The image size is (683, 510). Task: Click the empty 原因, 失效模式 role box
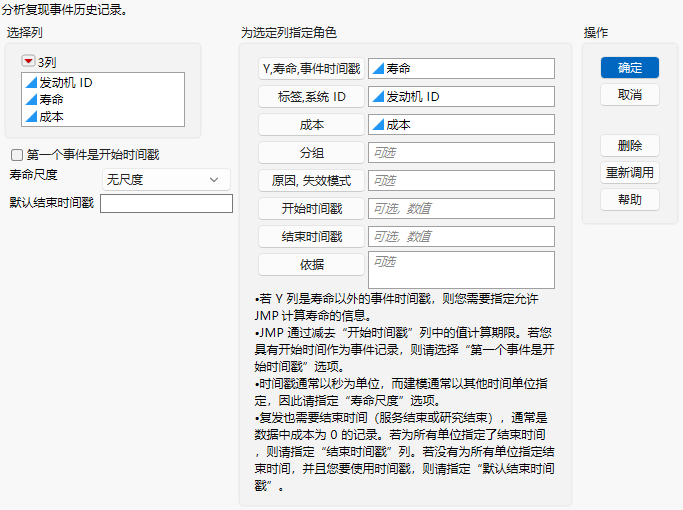click(461, 180)
